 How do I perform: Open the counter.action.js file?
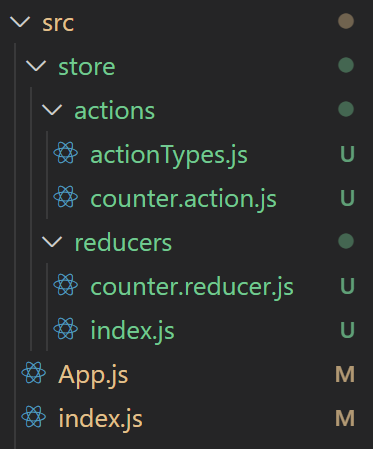(x=183, y=199)
